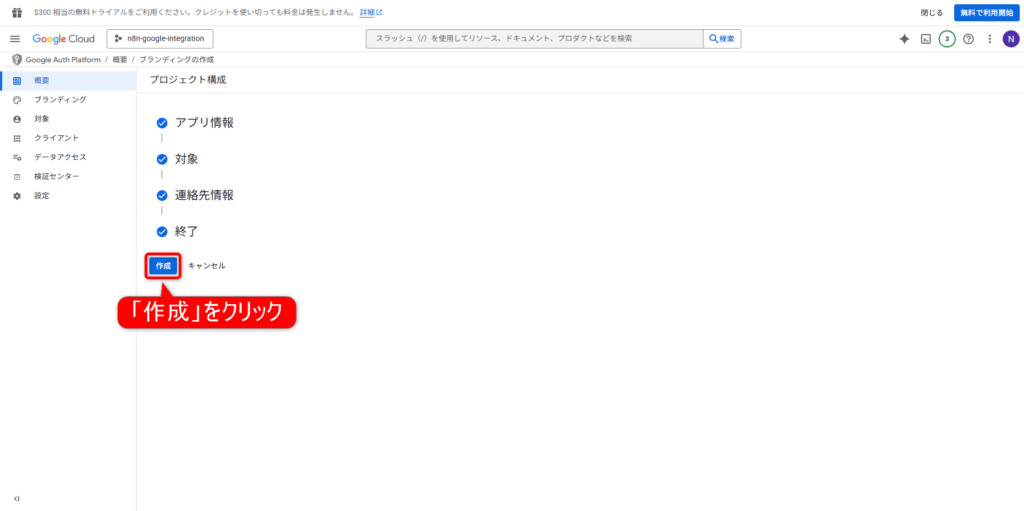Screen dimensions: 1024x511
Task: Select ブランディング in sidebar
Action: click(60, 100)
